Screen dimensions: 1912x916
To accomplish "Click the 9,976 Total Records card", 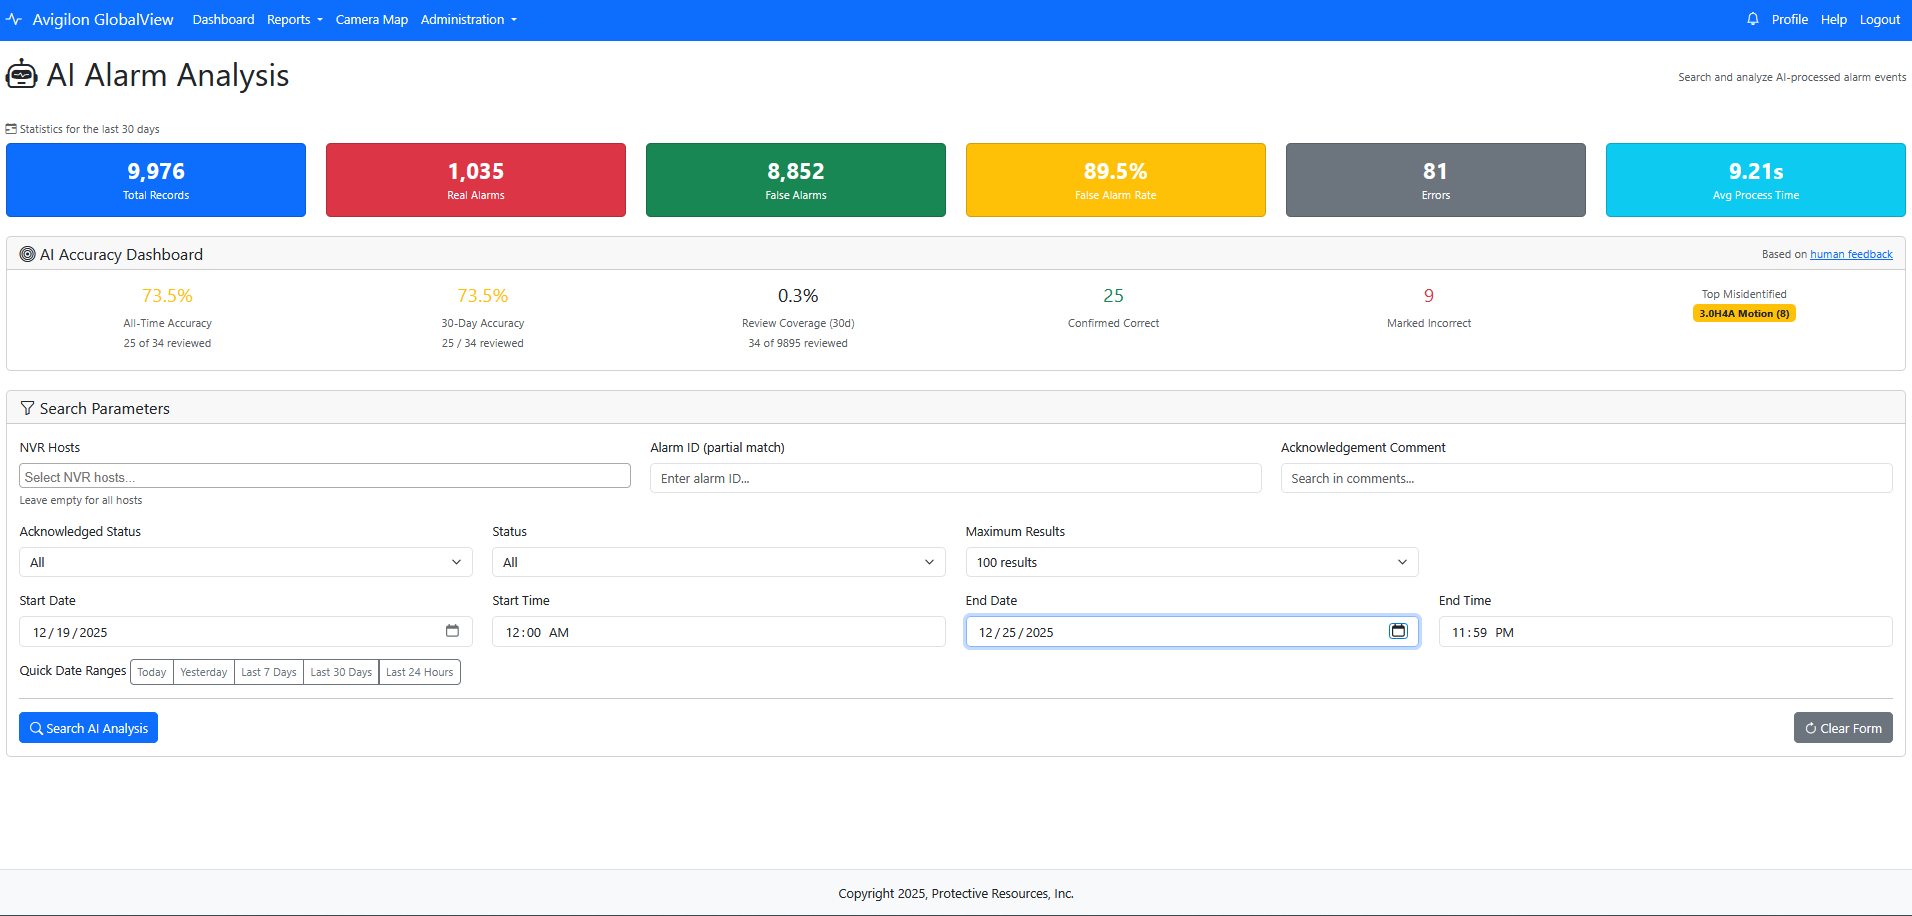I will pos(156,180).
